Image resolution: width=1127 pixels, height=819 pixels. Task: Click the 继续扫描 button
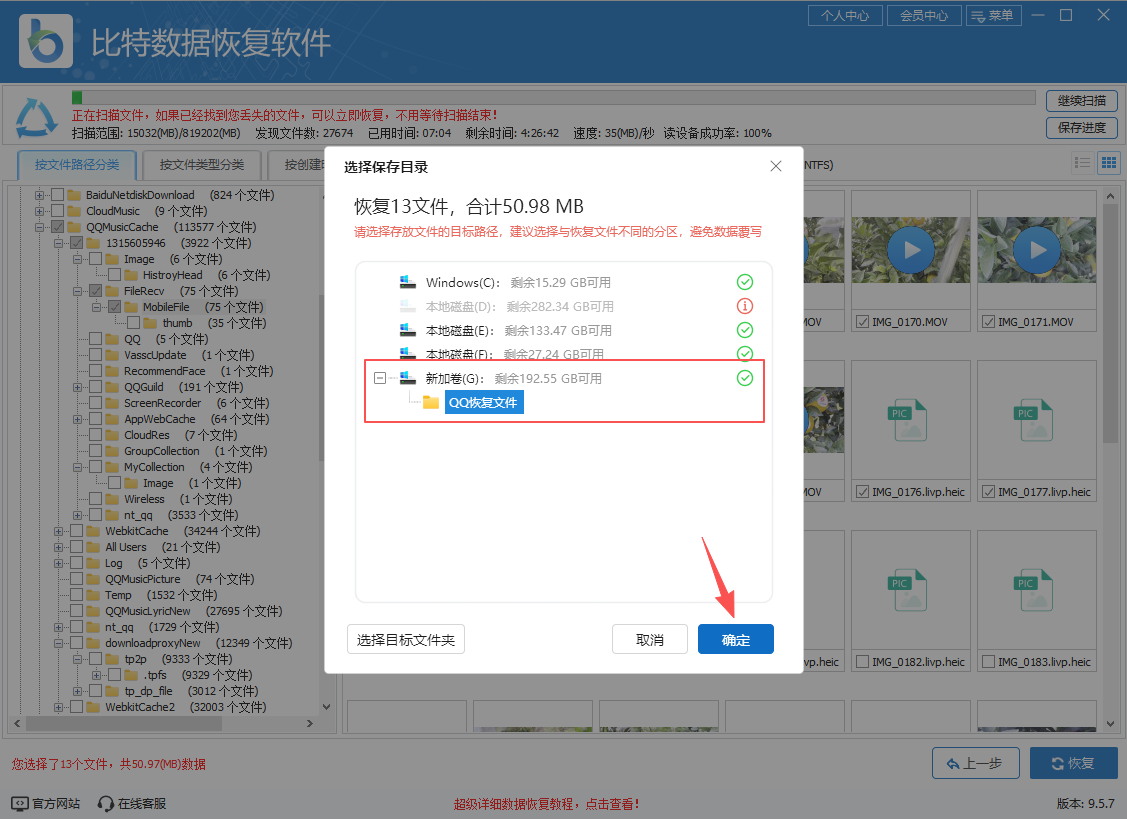pyautogui.click(x=1081, y=100)
